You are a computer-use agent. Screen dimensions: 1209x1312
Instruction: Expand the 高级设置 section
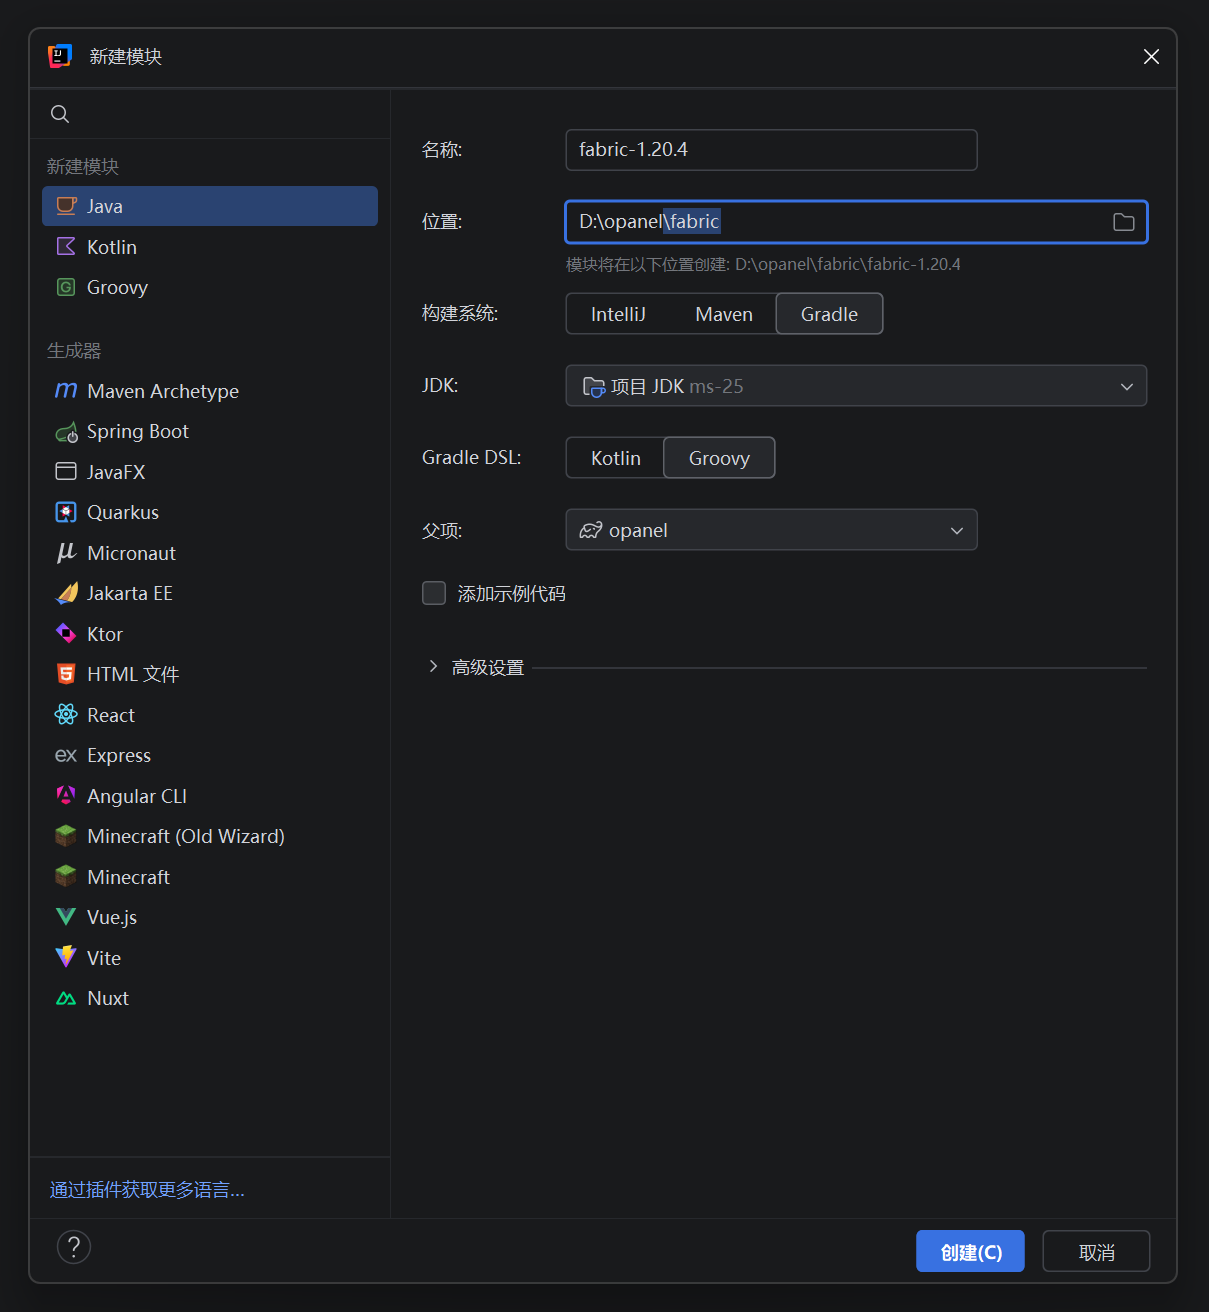[x=433, y=666]
